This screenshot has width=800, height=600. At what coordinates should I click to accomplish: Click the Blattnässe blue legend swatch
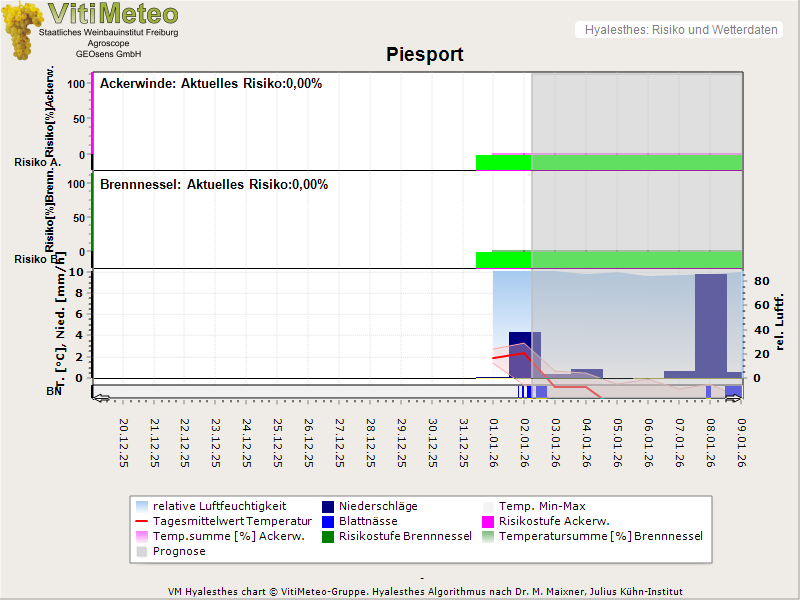pos(327,521)
